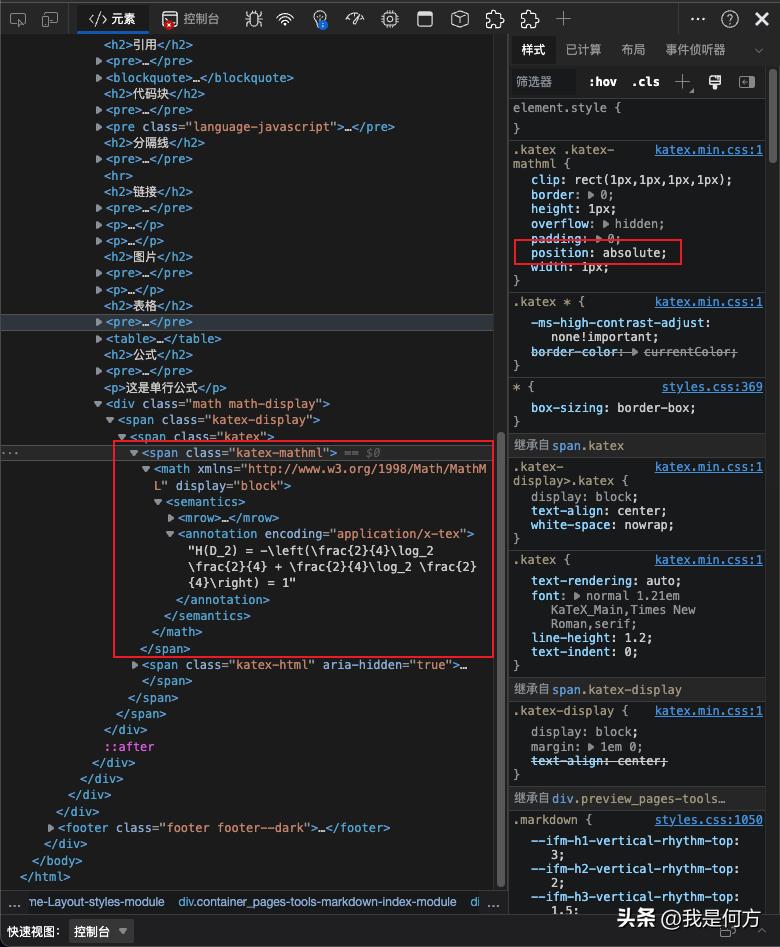780x947 pixels.
Task: Select the 已计算 computed tab
Action: pos(583,50)
